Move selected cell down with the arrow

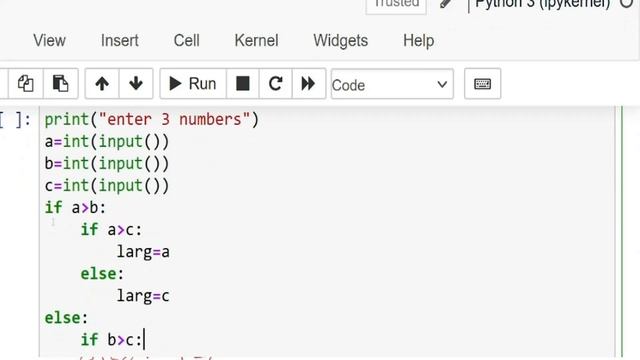[136, 84]
